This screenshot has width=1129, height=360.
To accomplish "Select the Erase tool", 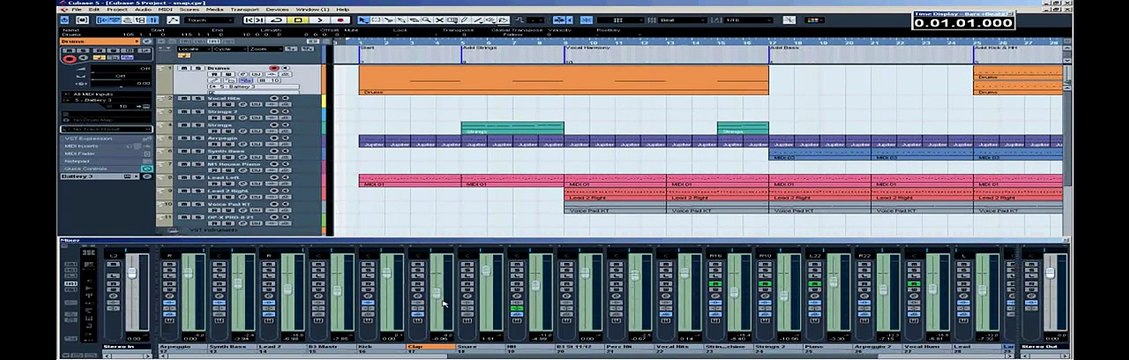I will [414, 20].
